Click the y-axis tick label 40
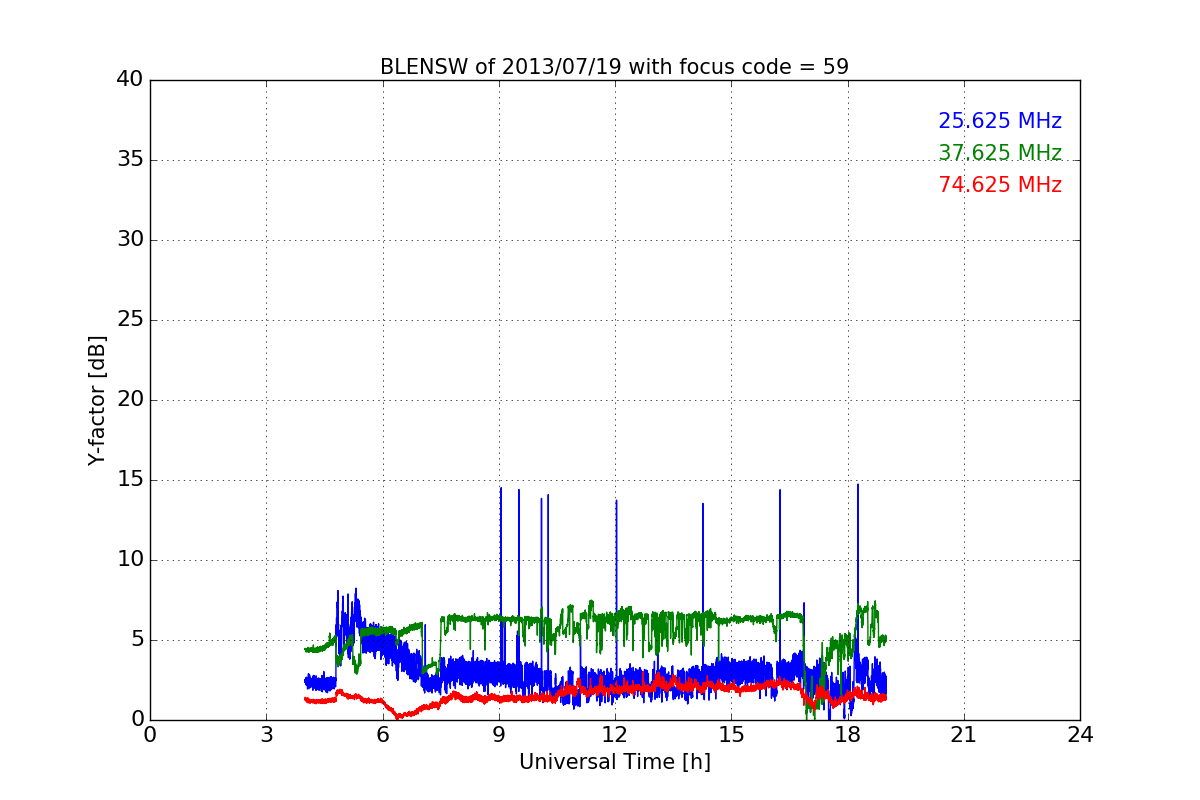1200x800 pixels. tap(129, 80)
